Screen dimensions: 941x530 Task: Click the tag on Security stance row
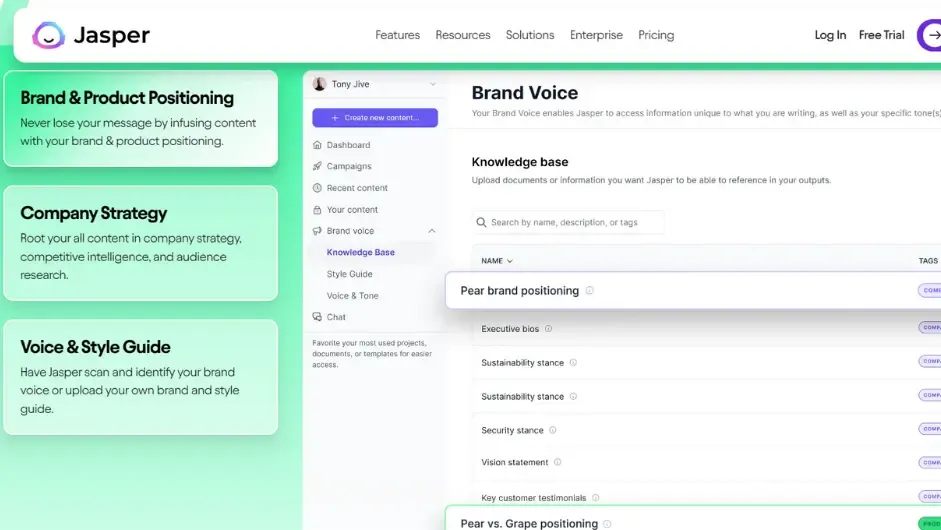pyautogui.click(x=930, y=429)
